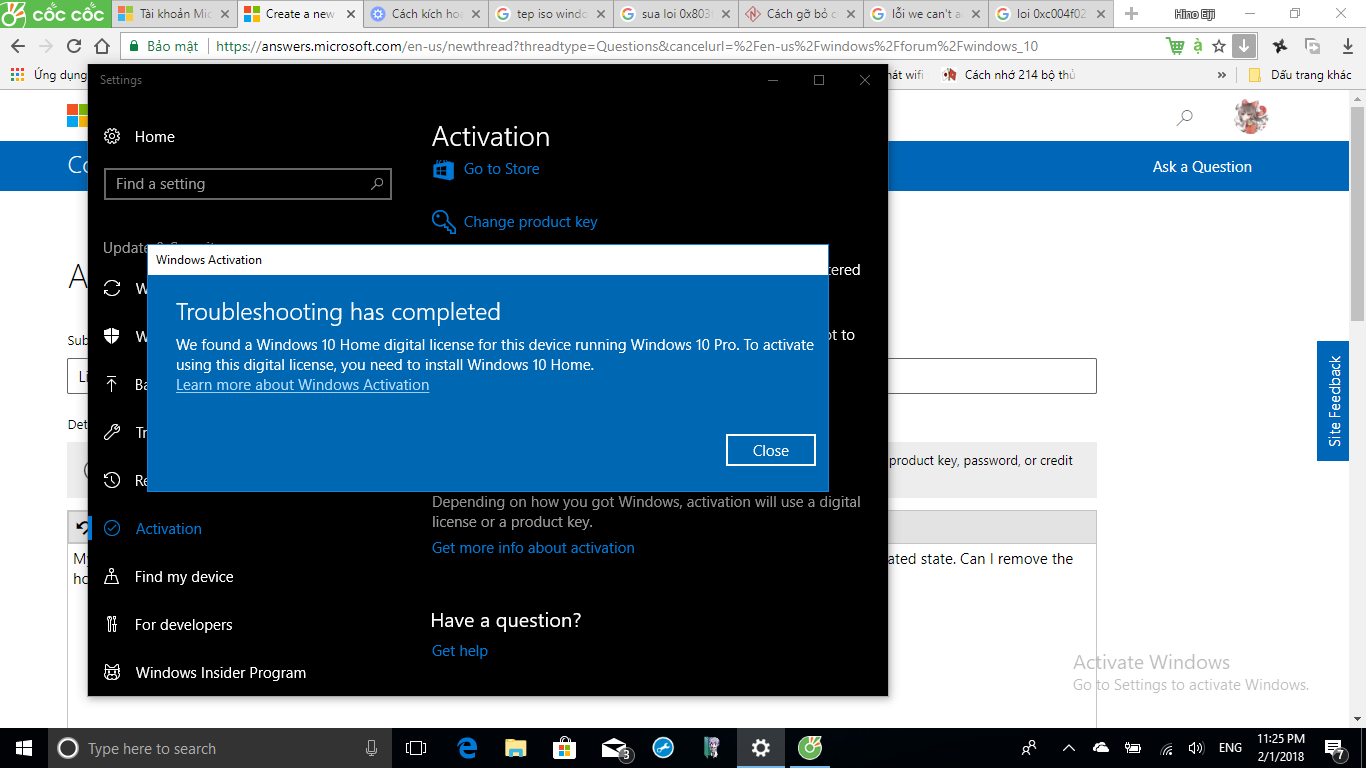This screenshot has width=1366, height=768.
Task: Open the Cốc Cốc taskbar icon
Action: [809, 748]
